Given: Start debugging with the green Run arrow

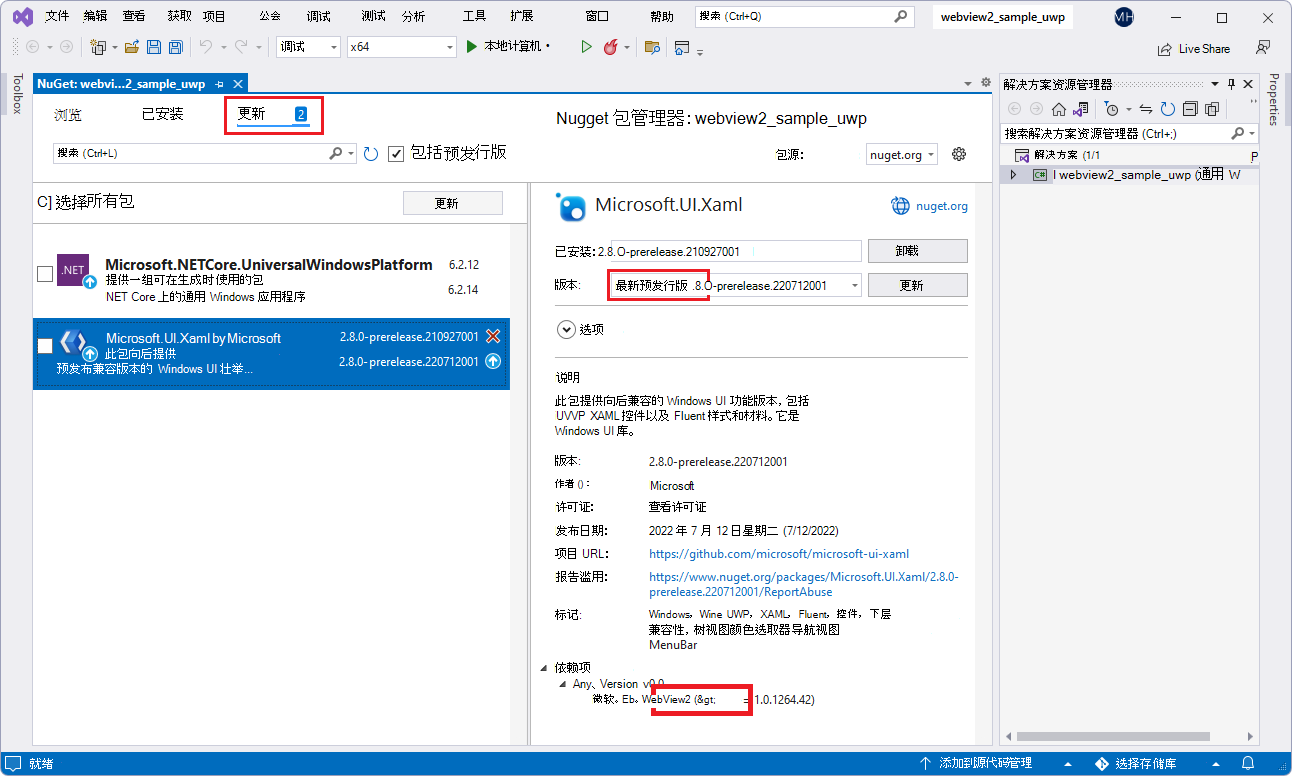Looking at the screenshot, I should (586, 47).
